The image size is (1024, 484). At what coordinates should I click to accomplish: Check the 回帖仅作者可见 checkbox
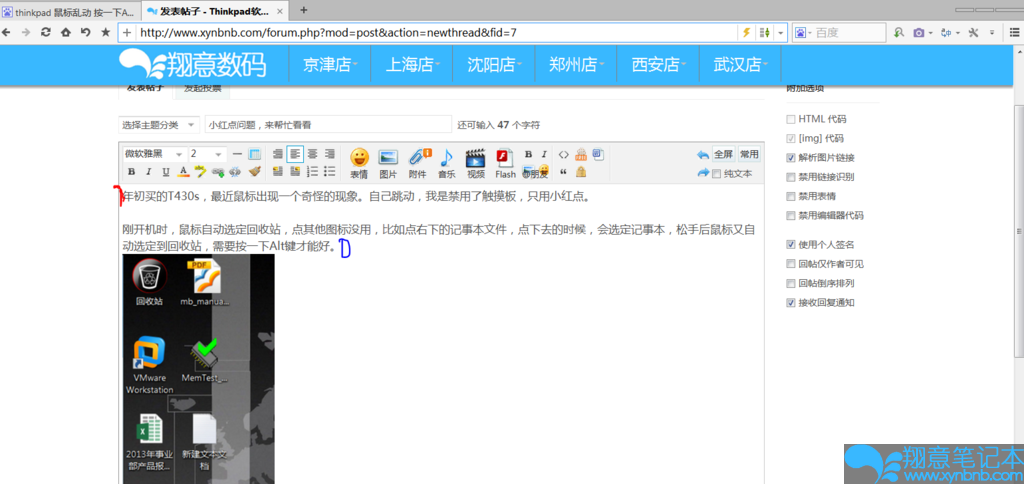pyautogui.click(x=791, y=264)
